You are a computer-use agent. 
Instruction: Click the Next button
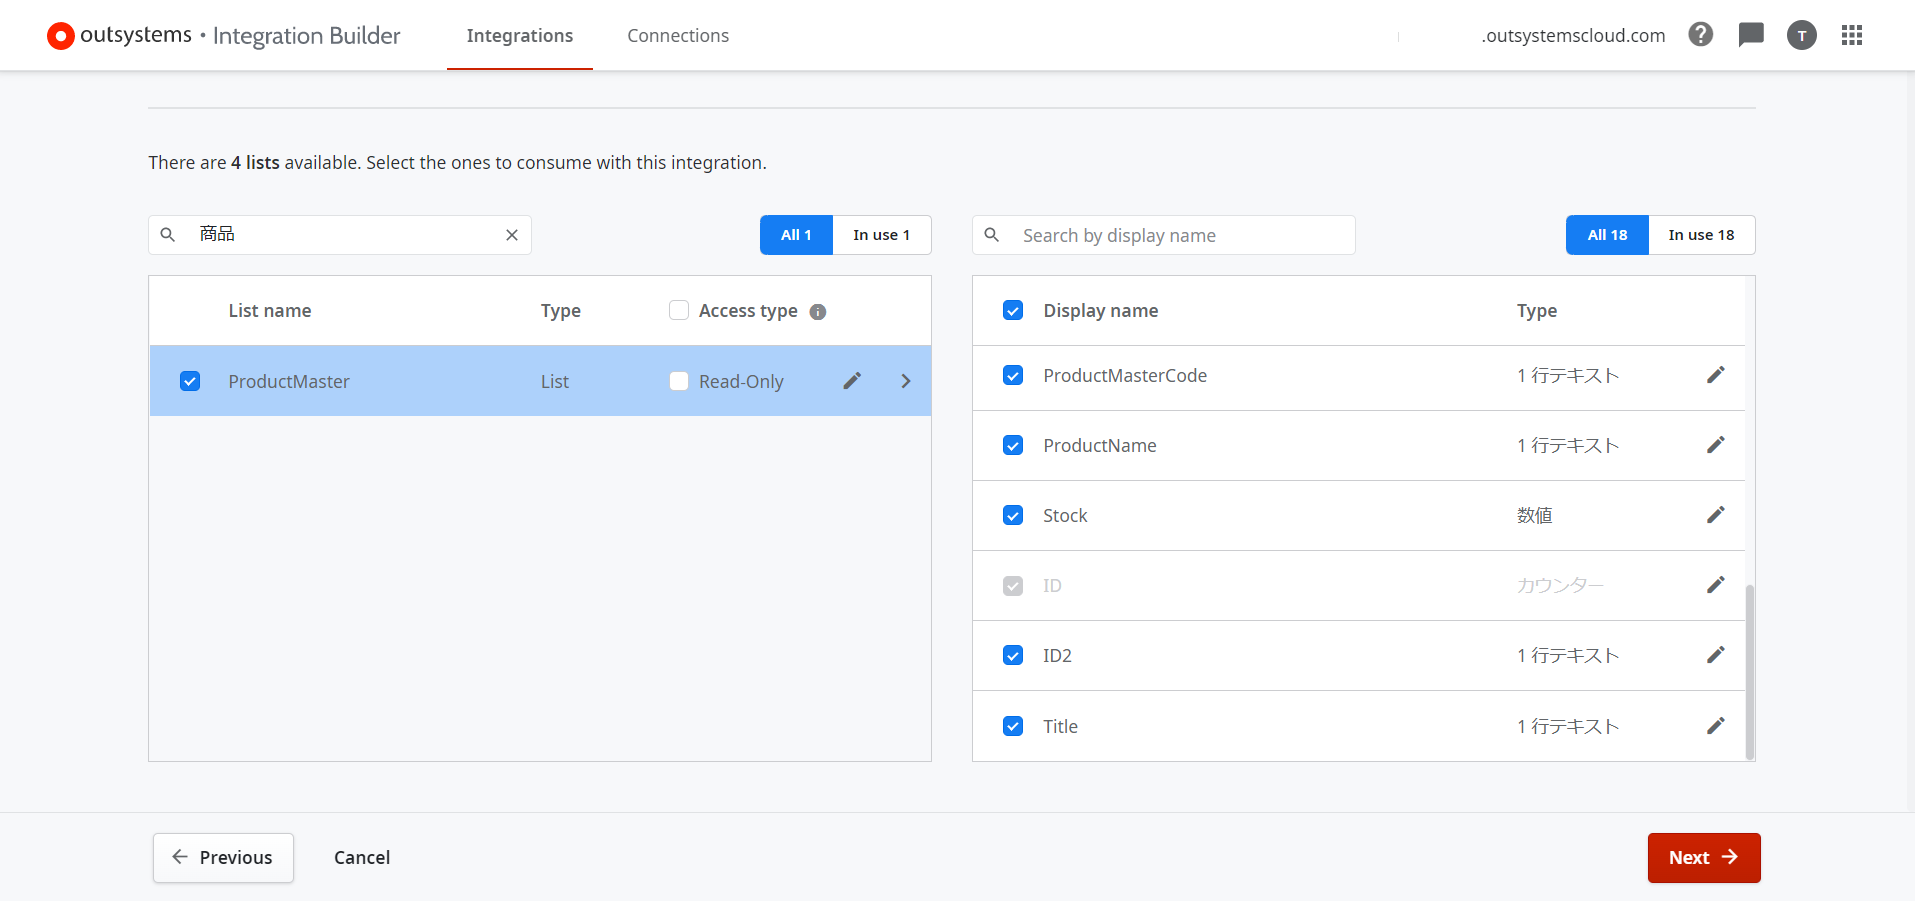point(1703,857)
